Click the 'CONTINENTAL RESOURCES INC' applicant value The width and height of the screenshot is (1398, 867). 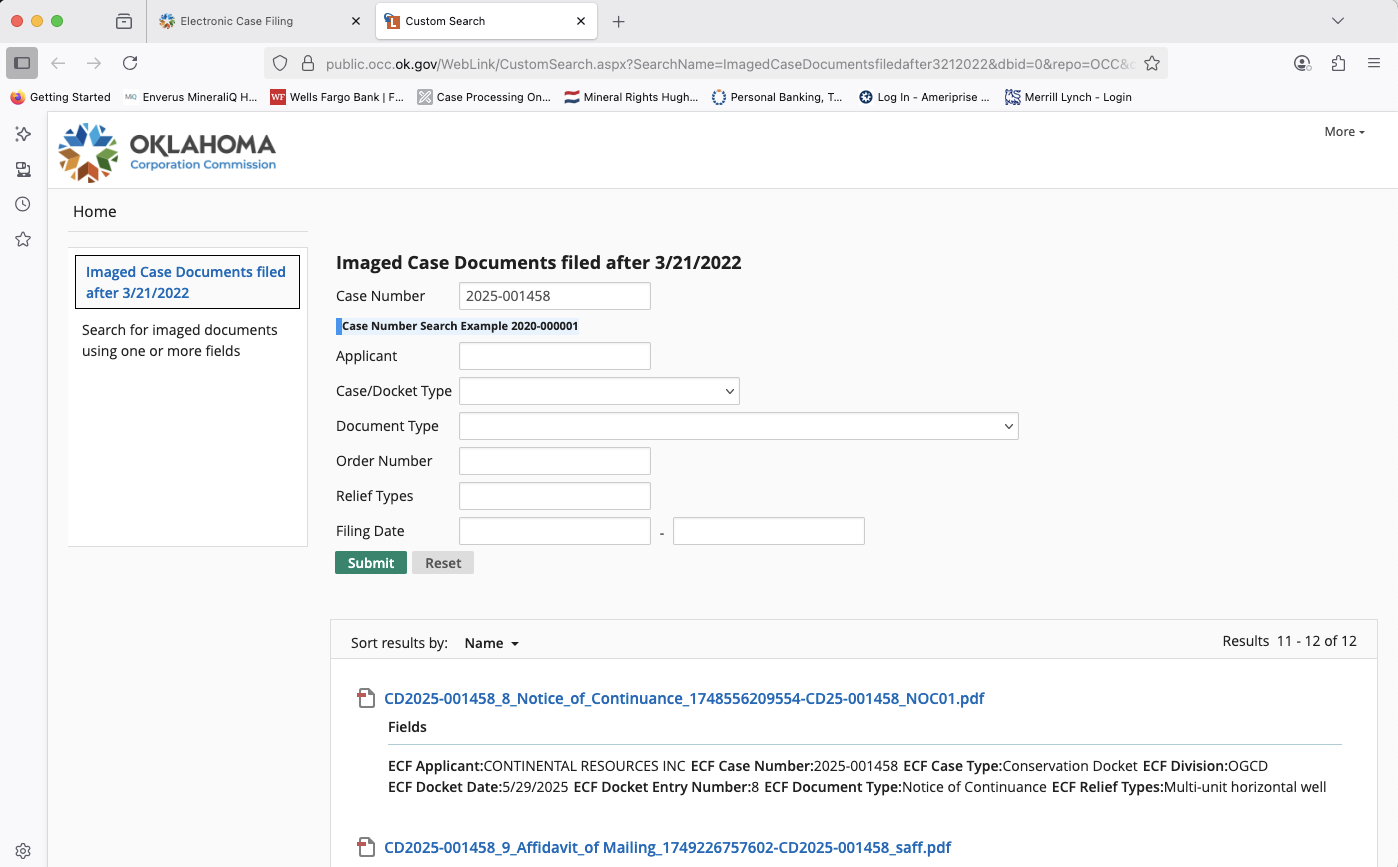point(585,766)
